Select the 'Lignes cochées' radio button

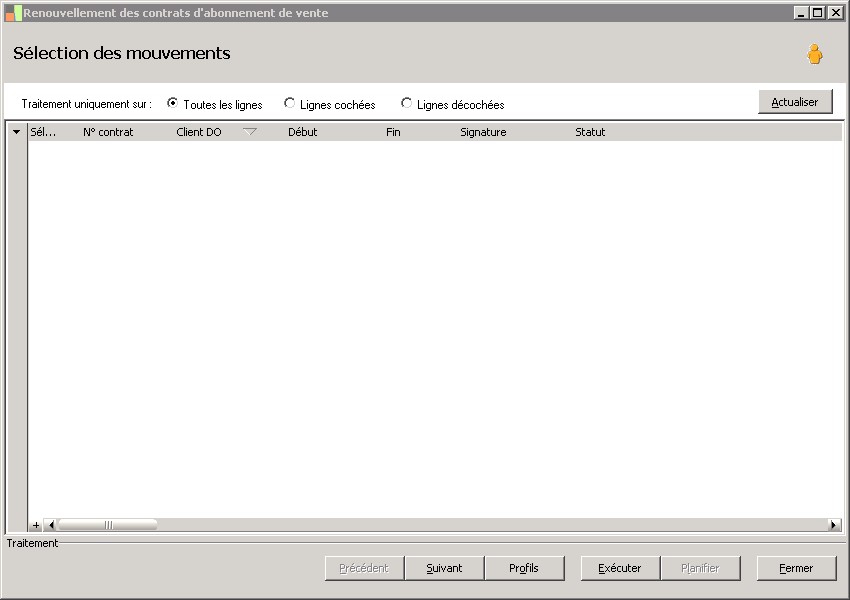tap(289, 103)
